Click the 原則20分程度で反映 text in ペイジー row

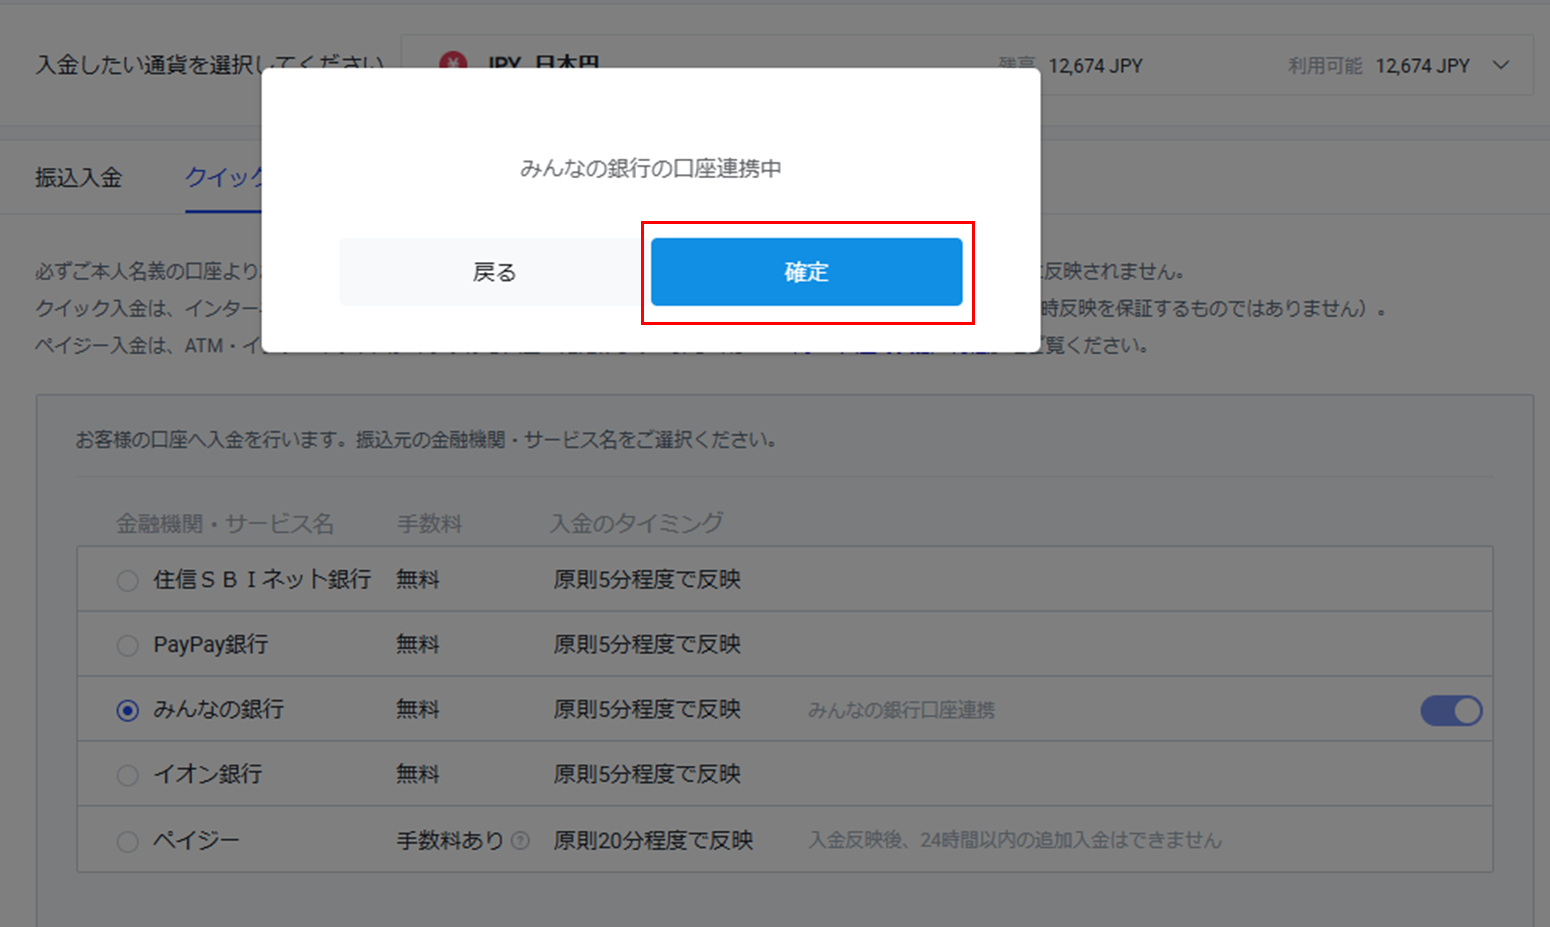click(653, 841)
